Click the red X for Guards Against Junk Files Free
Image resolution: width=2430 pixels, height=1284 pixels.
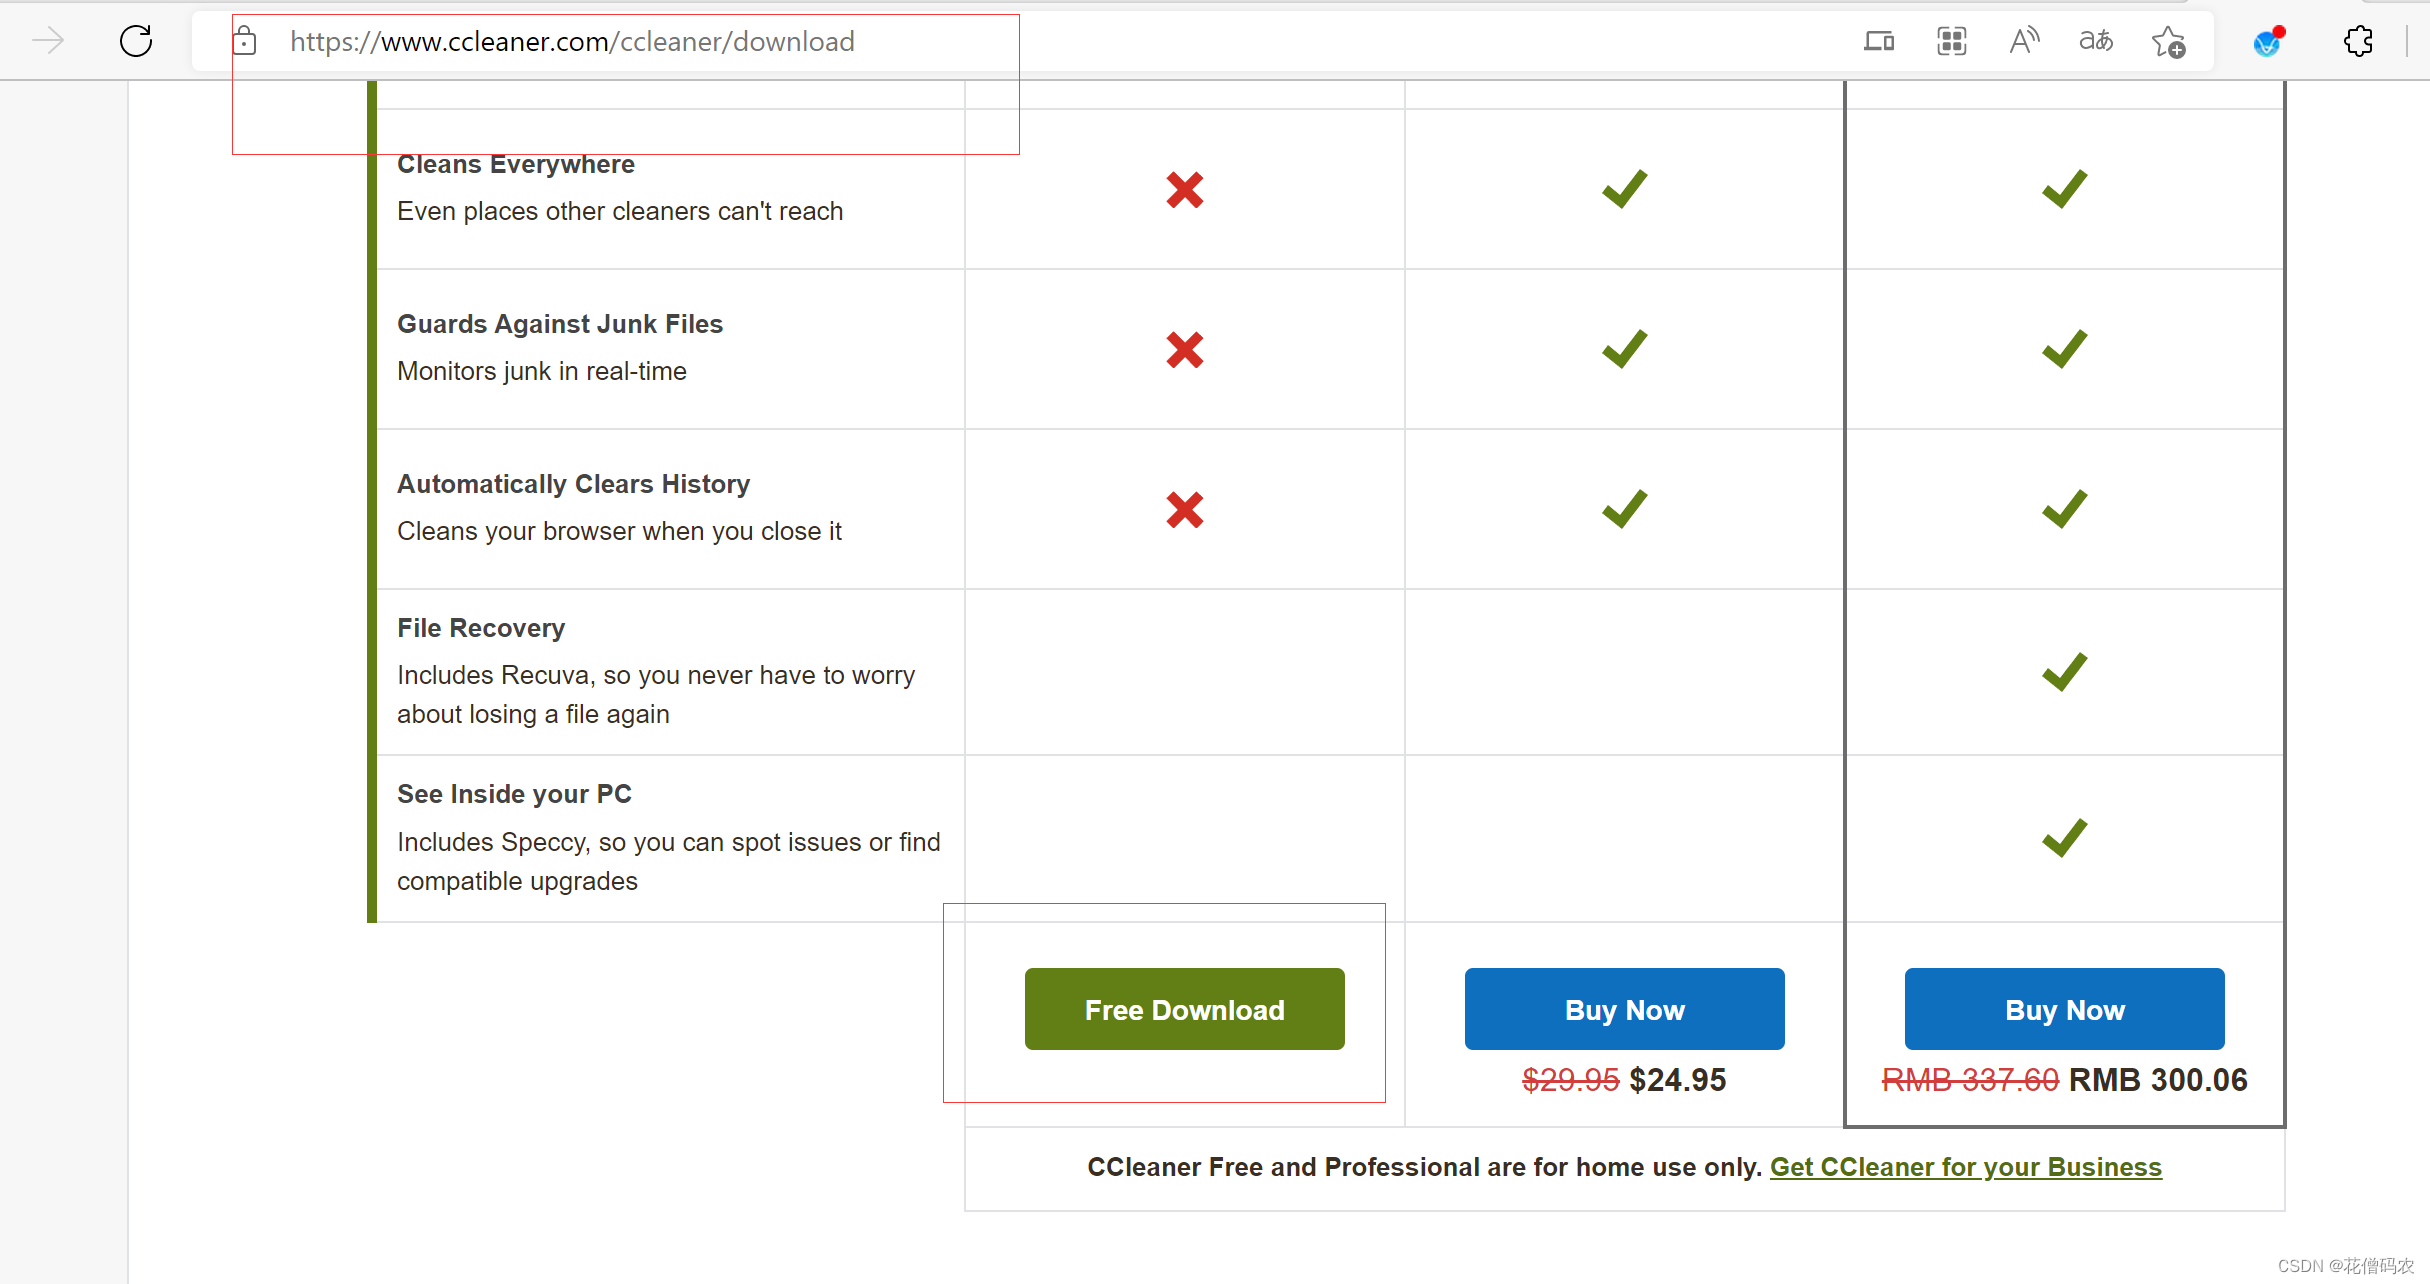[1184, 347]
